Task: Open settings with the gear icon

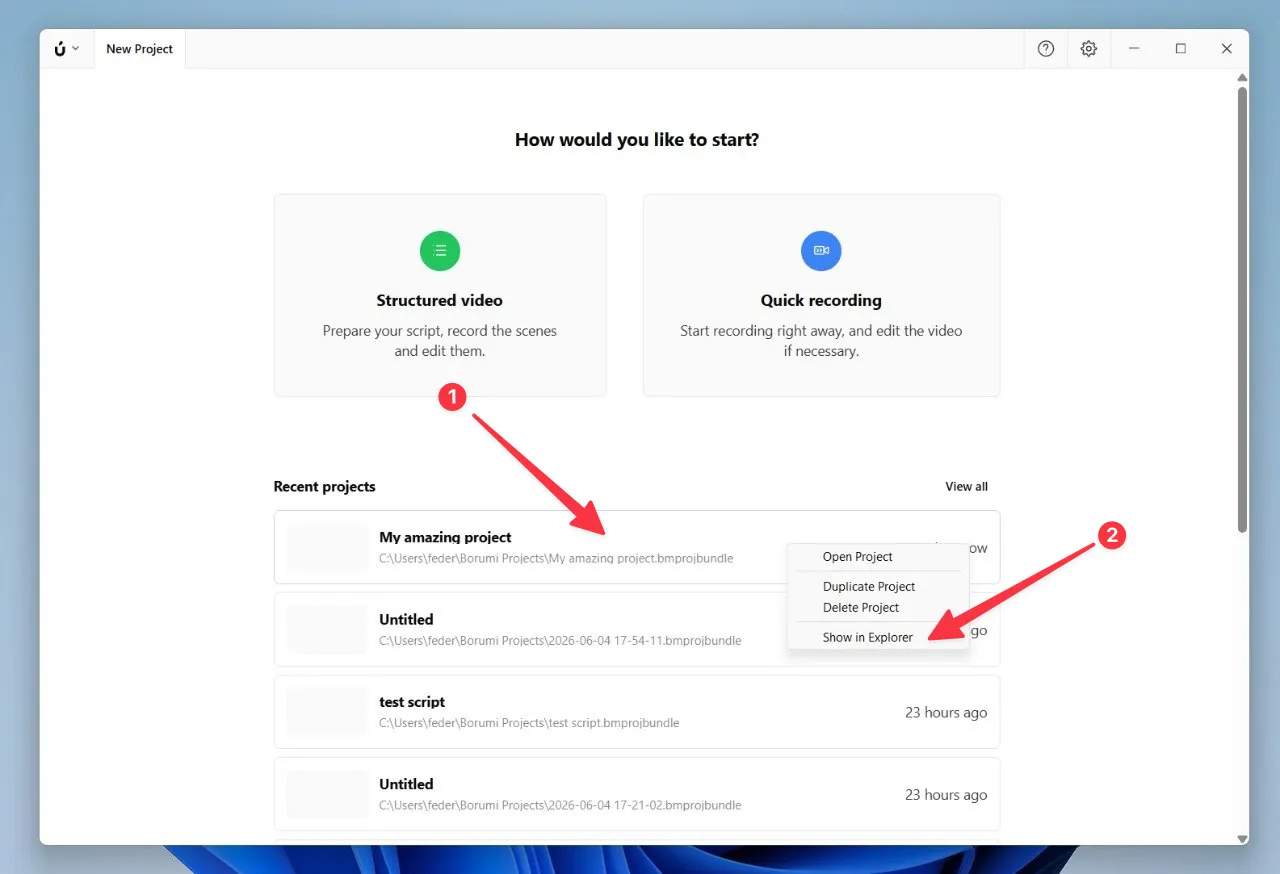Action: pyautogui.click(x=1089, y=49)
